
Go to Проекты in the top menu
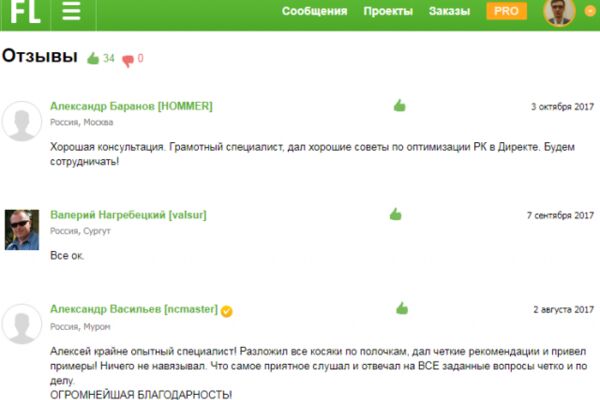(x=388, y=11)
